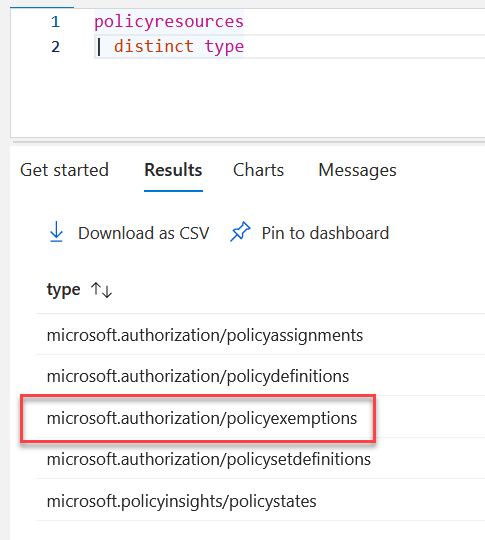Viewport: 485px width, 540px height.
Task: Click the type column header
Action: 63,290
